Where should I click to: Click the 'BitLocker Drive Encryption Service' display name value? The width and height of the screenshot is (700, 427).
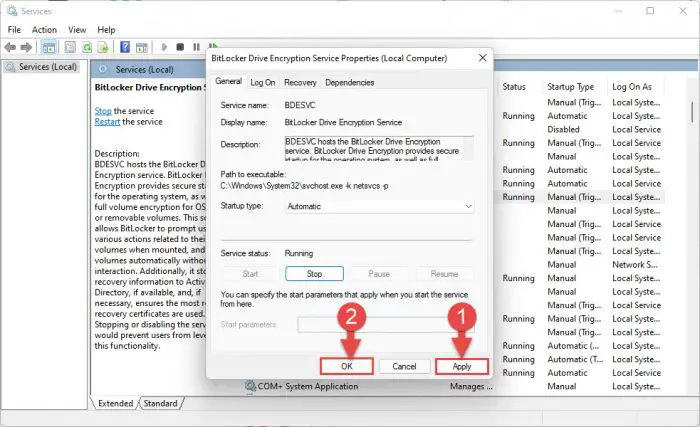343,122
